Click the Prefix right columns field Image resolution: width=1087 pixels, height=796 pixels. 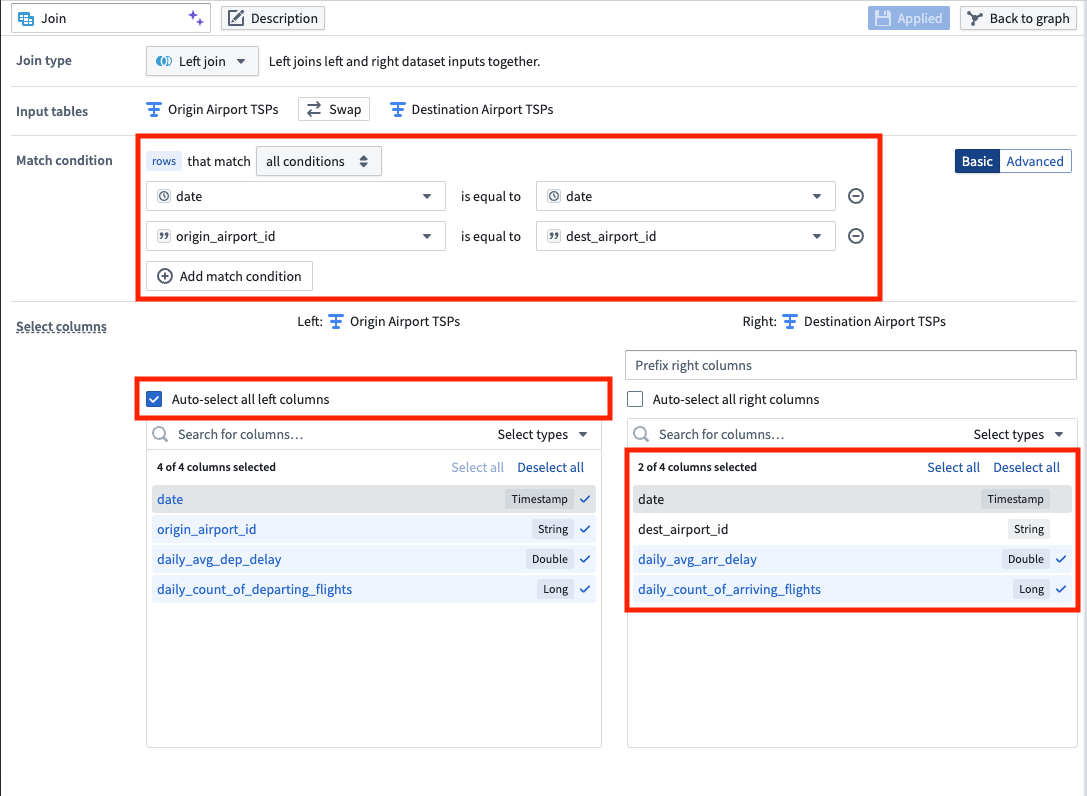(x=851, y=365)
